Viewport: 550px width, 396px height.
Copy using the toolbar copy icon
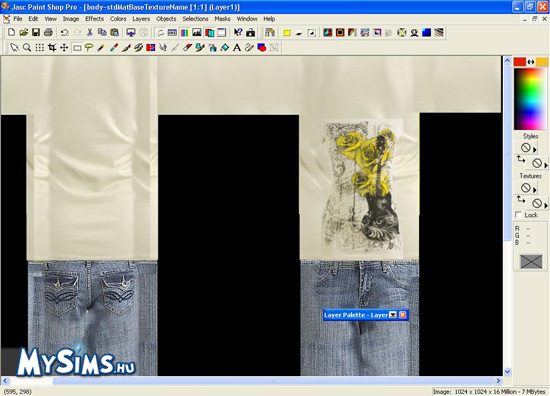102,33
